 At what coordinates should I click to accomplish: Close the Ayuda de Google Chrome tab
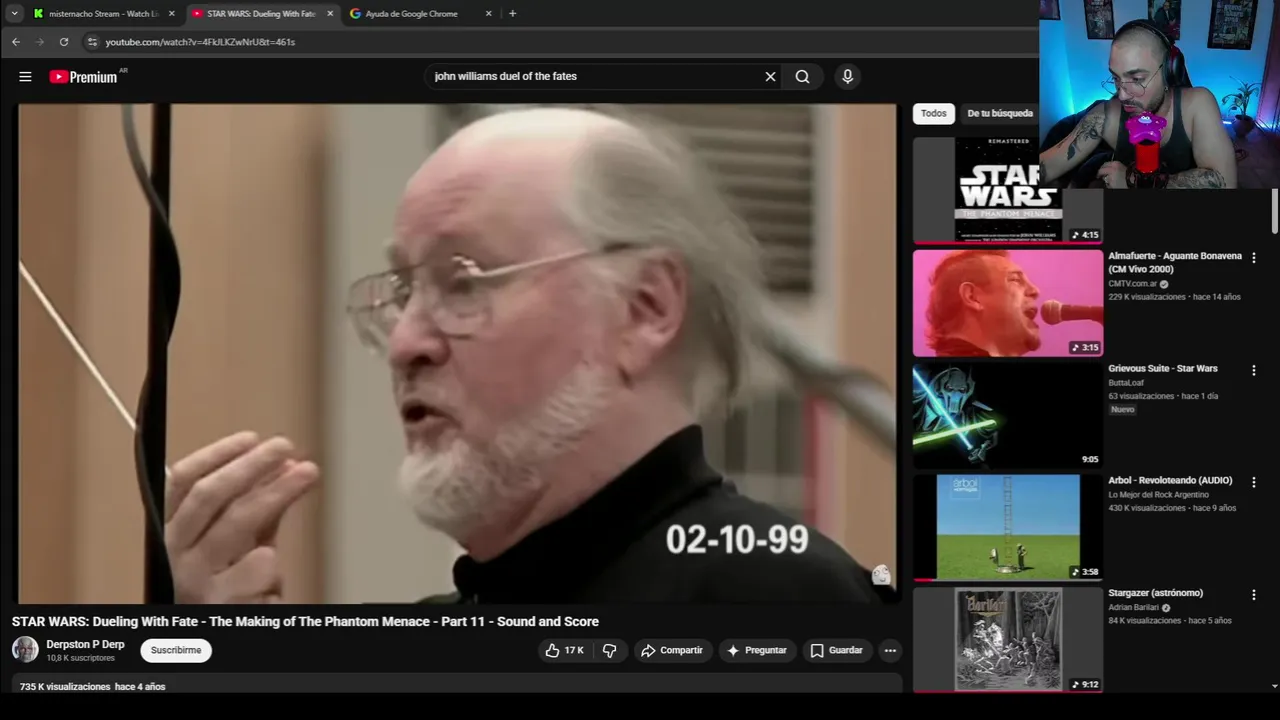[488, 13]
